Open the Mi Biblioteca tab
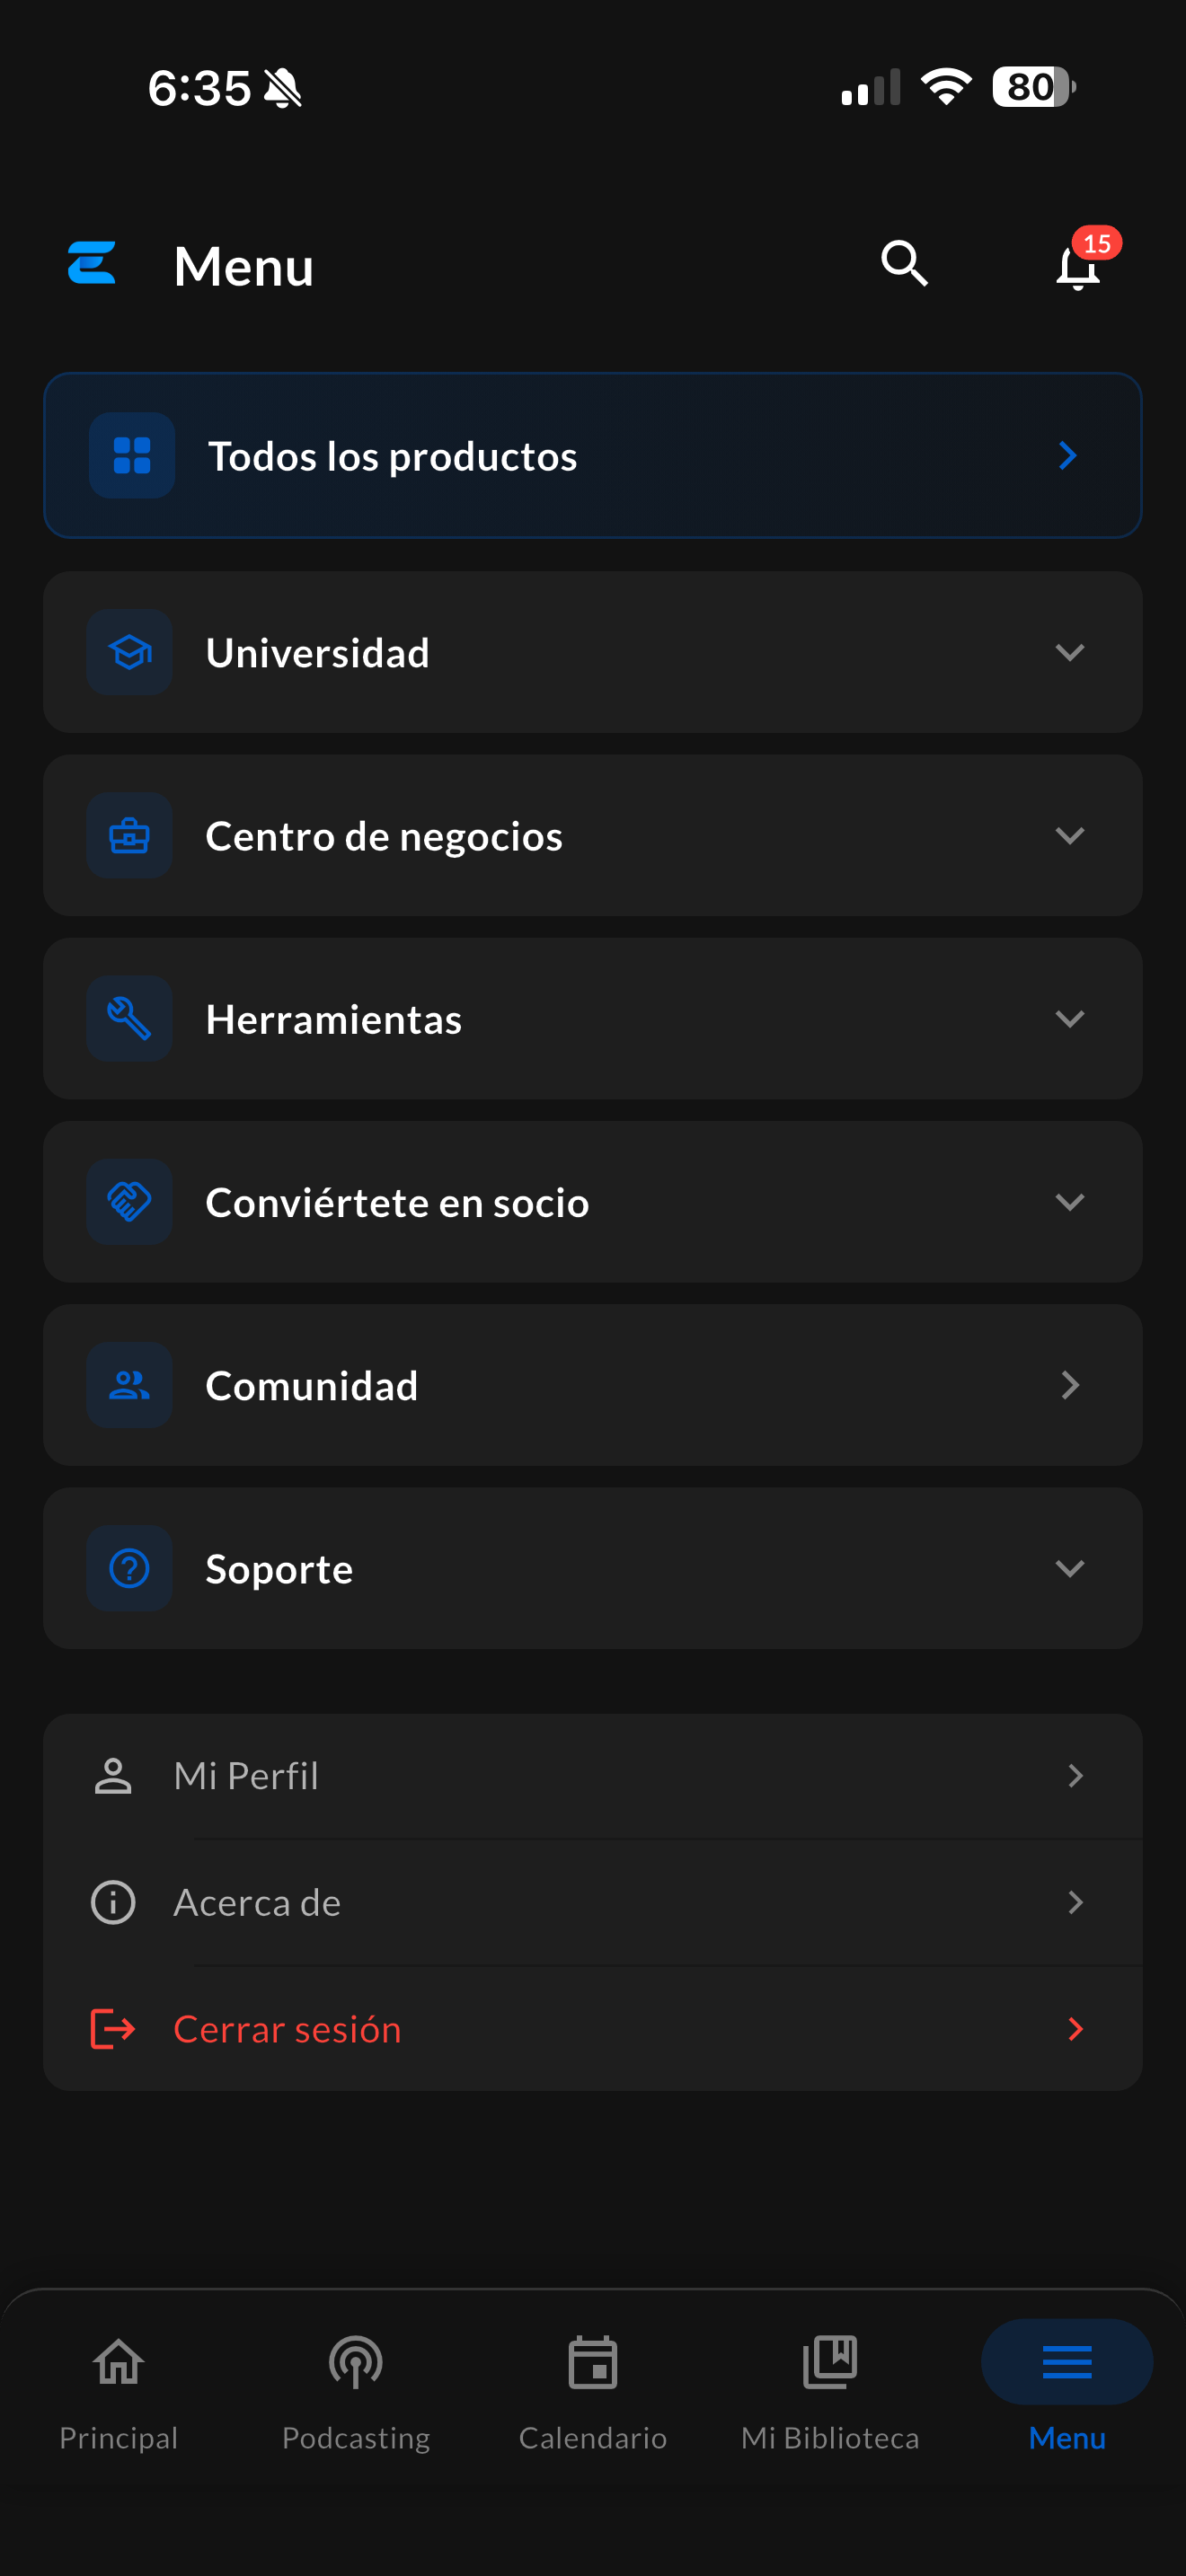Image resolution: width=1186 pixels, height=2576 pixels. point(830,2392)
